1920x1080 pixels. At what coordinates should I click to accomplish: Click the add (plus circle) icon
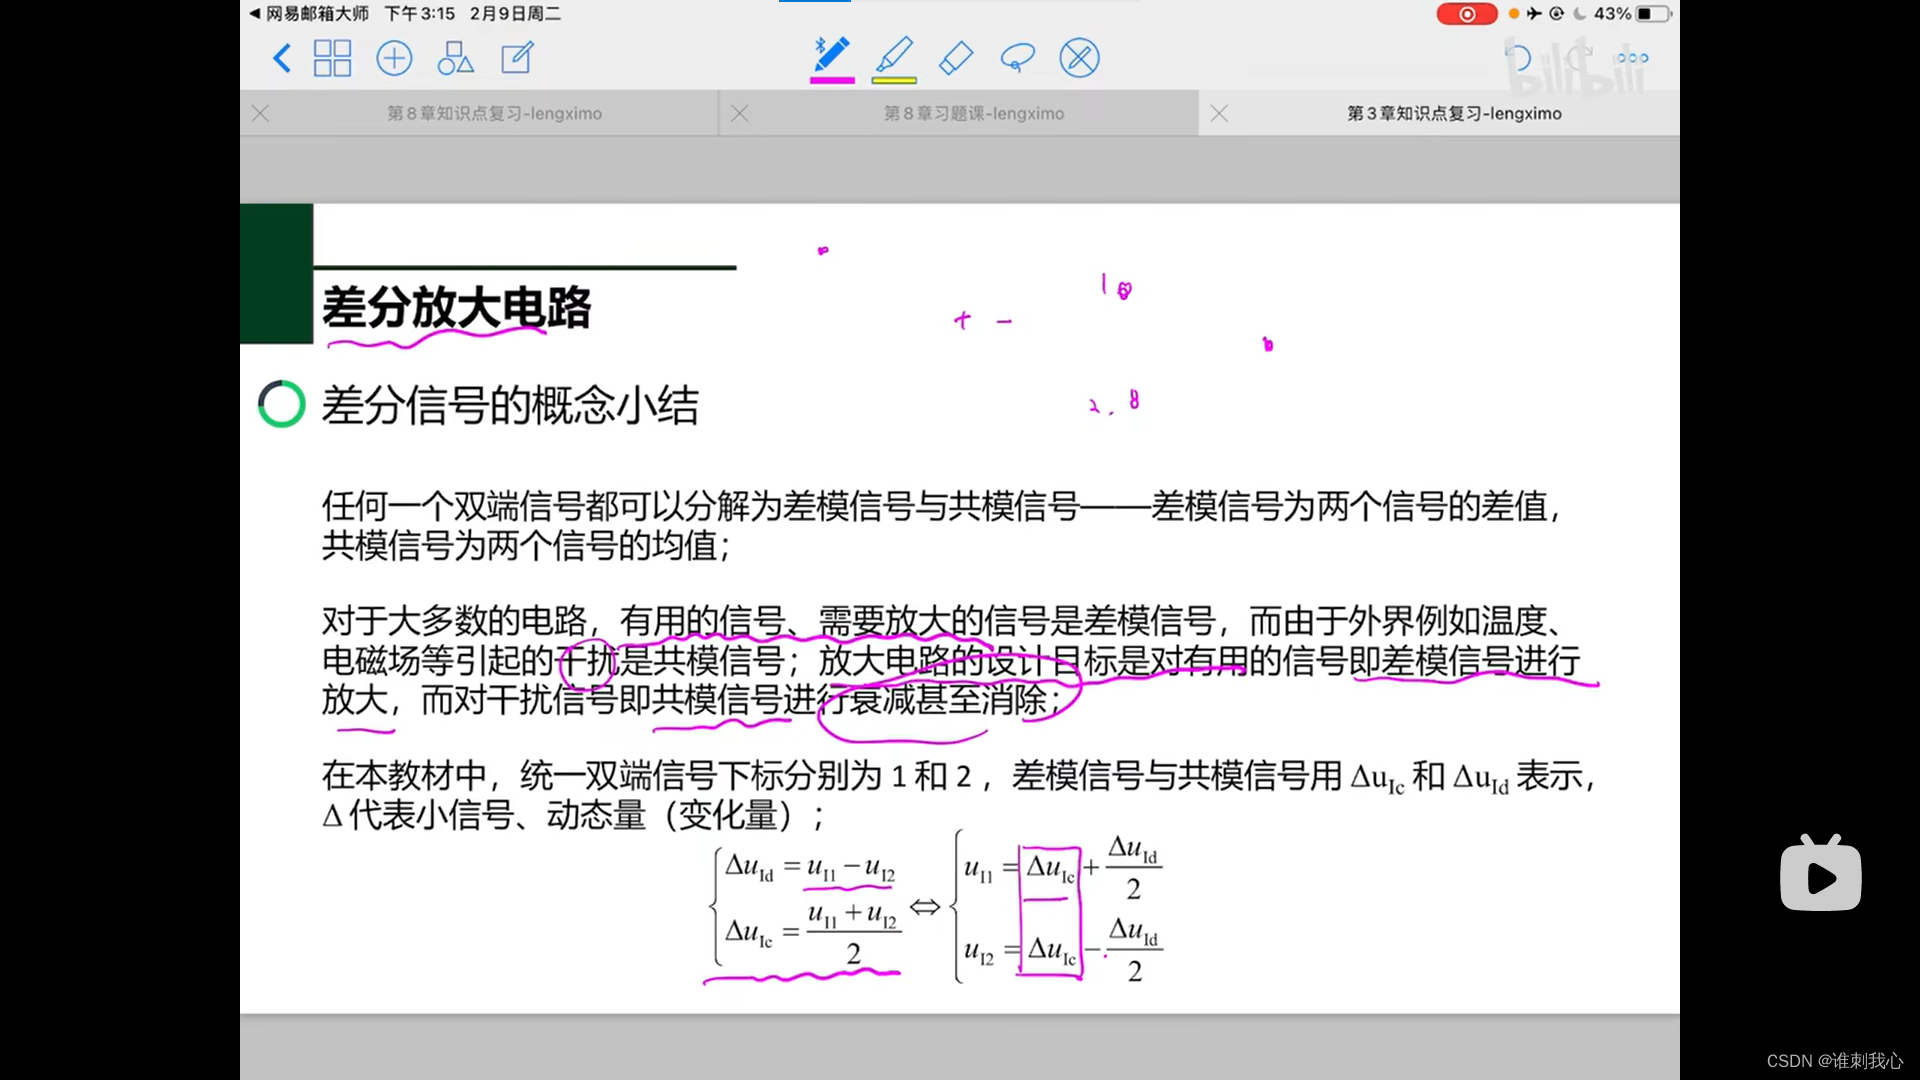pos(394,58)
